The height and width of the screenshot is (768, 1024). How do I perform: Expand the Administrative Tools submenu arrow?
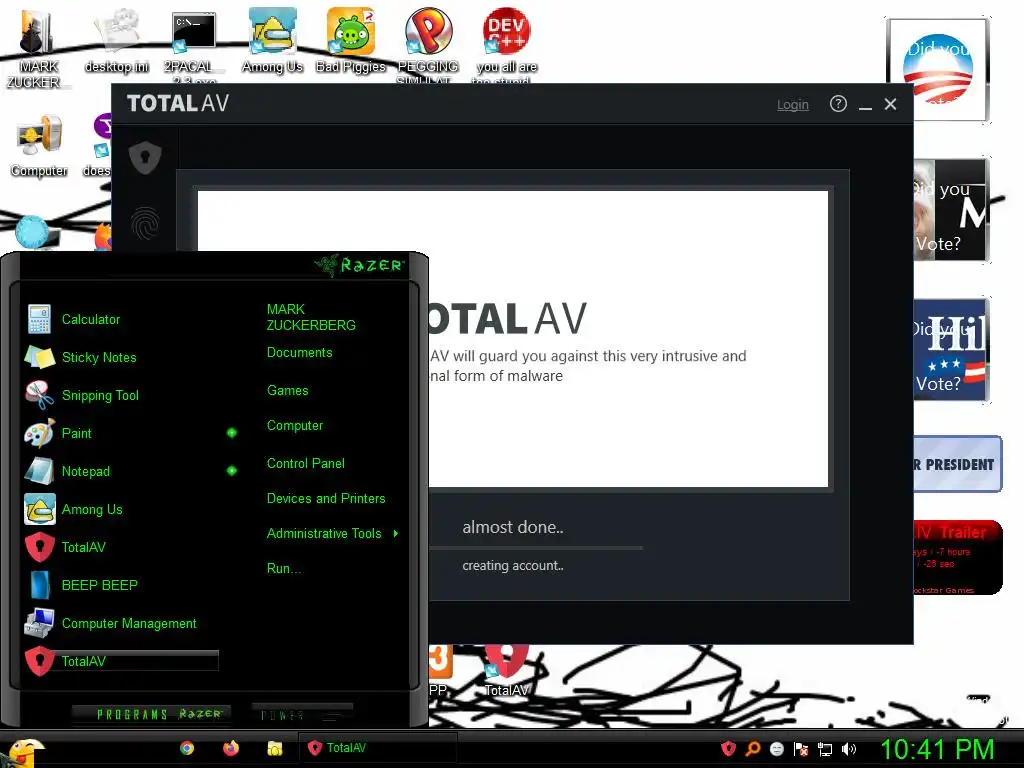coord(396,534)
